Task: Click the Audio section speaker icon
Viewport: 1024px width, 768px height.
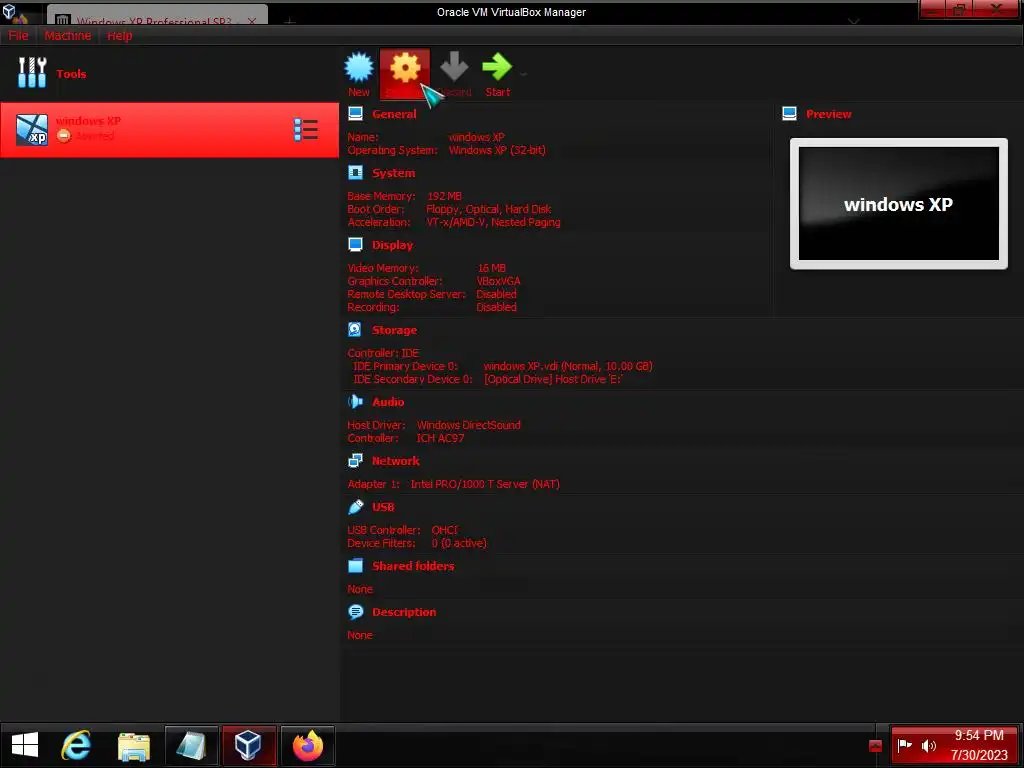Action: point(355,402)
